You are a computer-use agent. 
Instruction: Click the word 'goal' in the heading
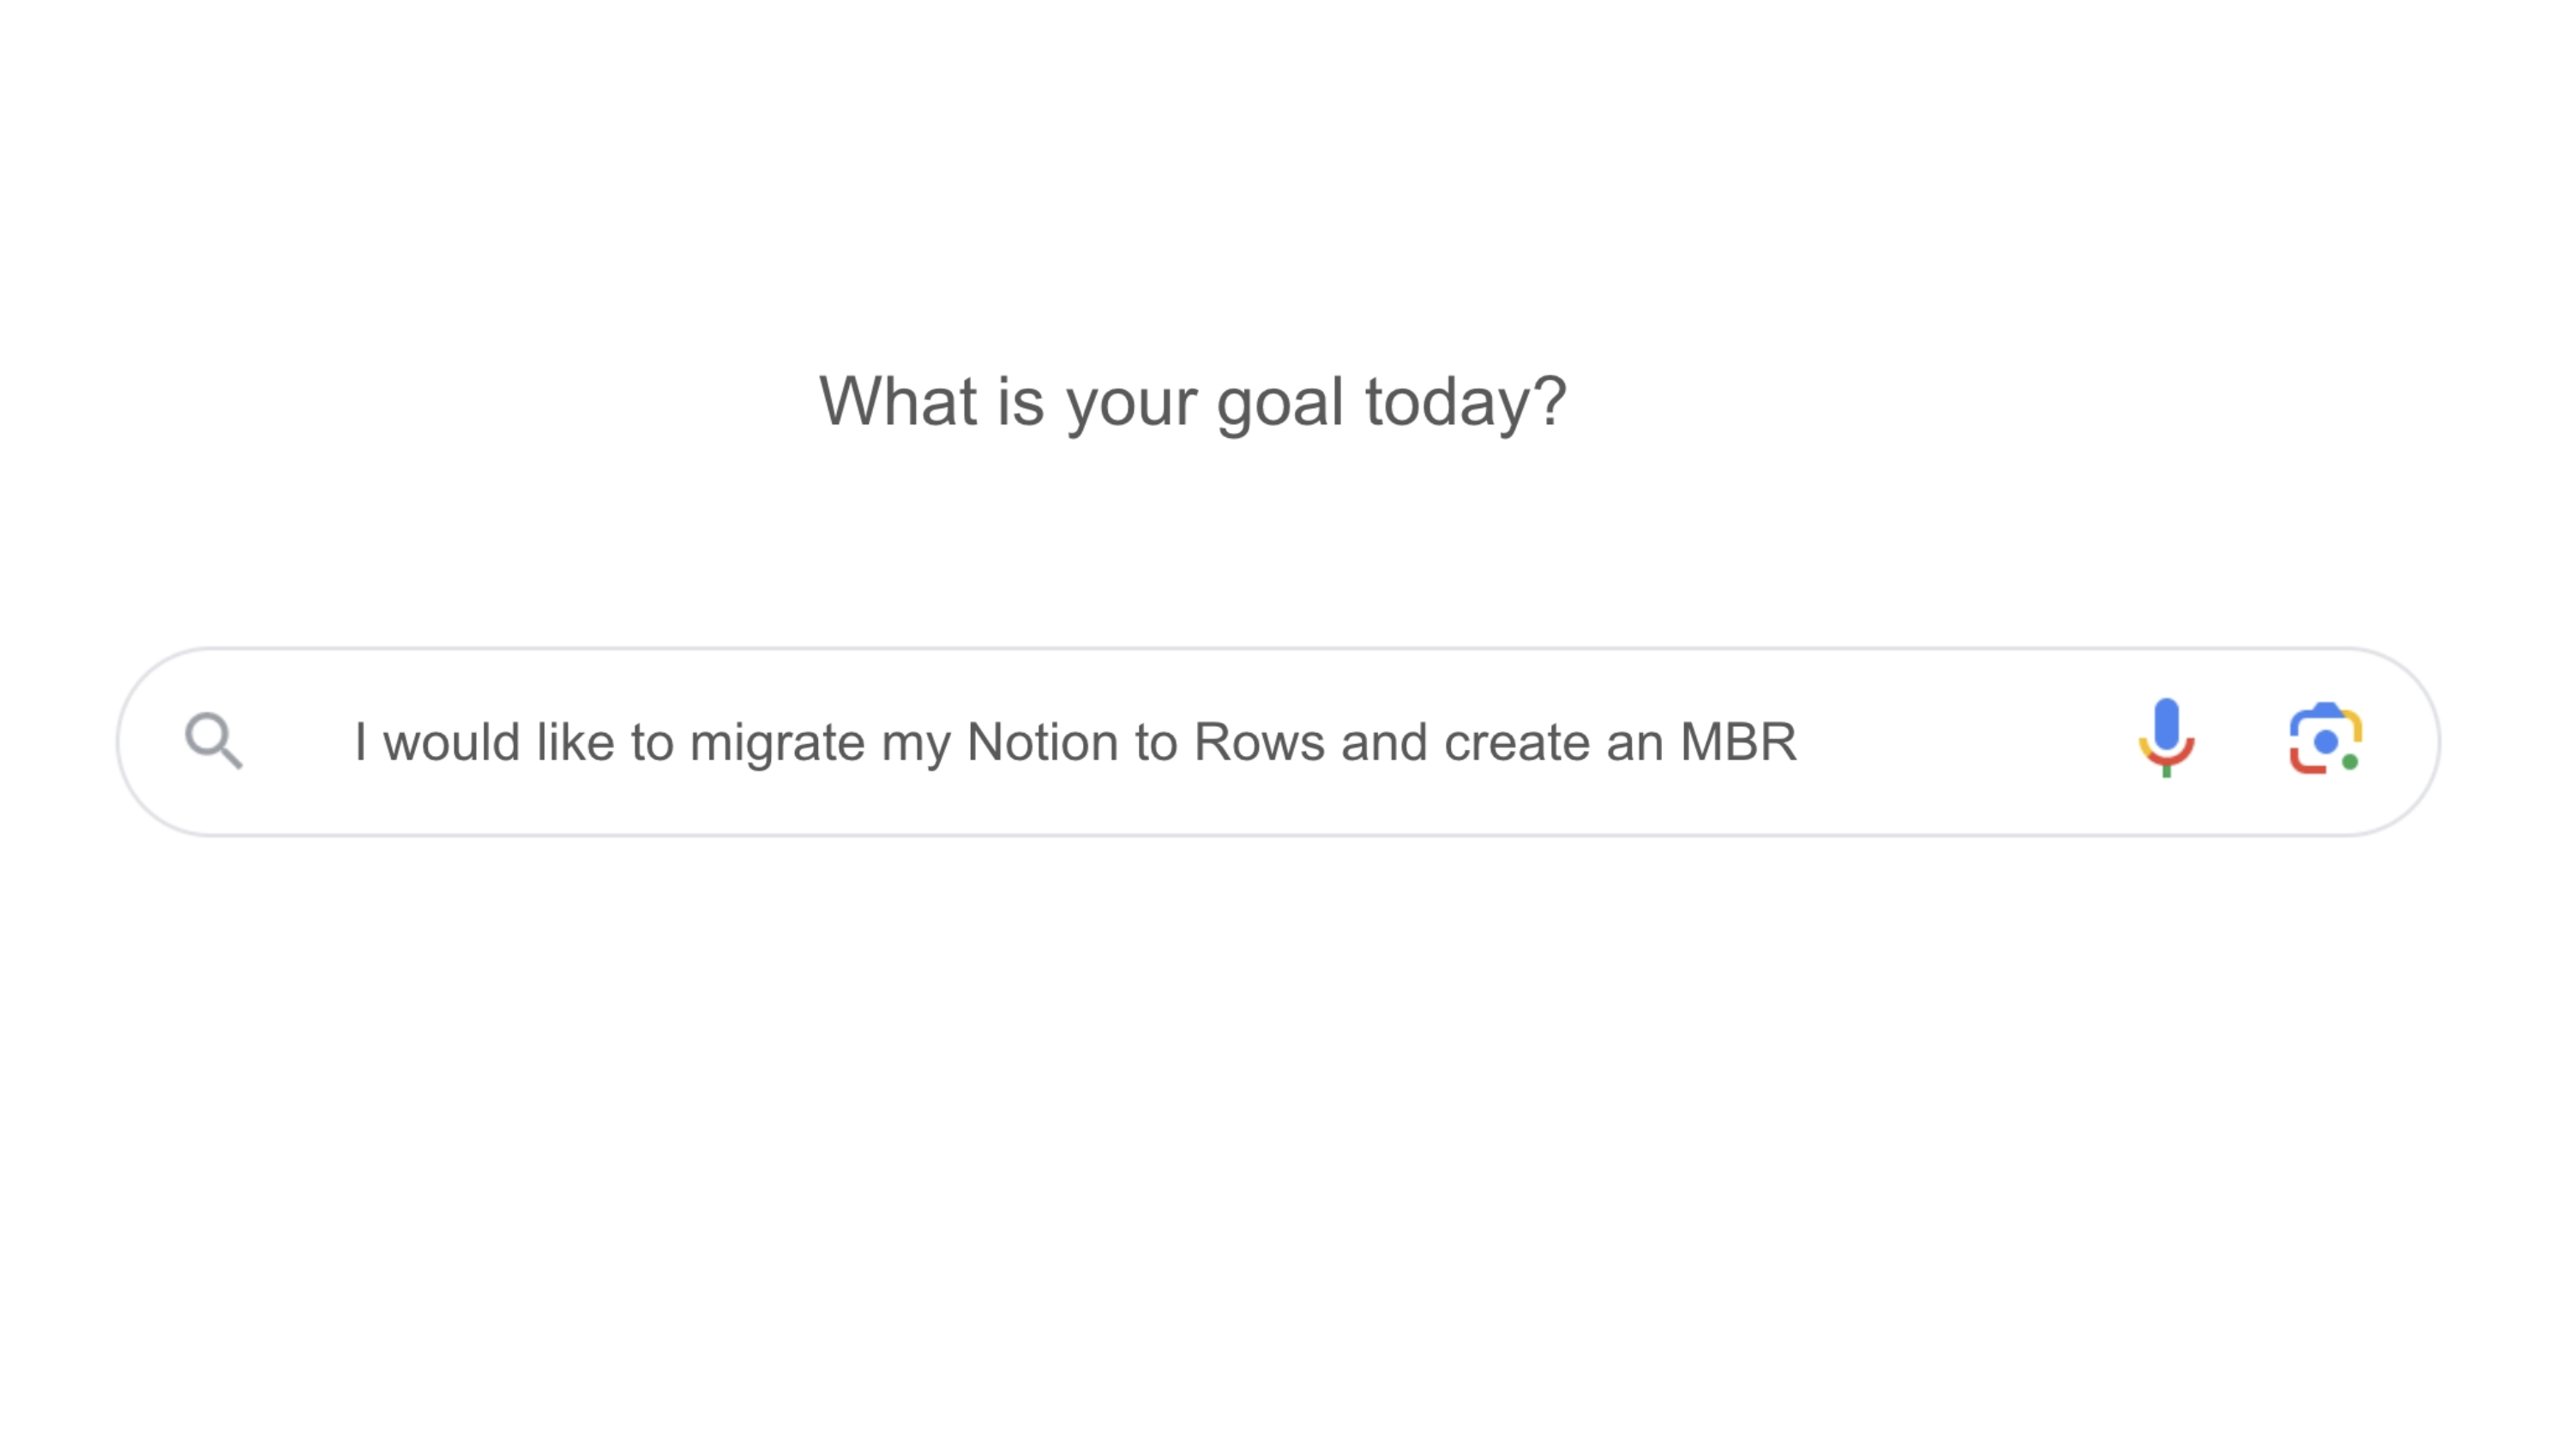1279,404
